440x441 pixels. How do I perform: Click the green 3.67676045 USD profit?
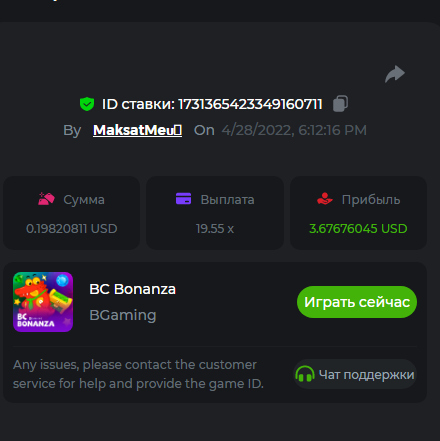click(358, 229)
